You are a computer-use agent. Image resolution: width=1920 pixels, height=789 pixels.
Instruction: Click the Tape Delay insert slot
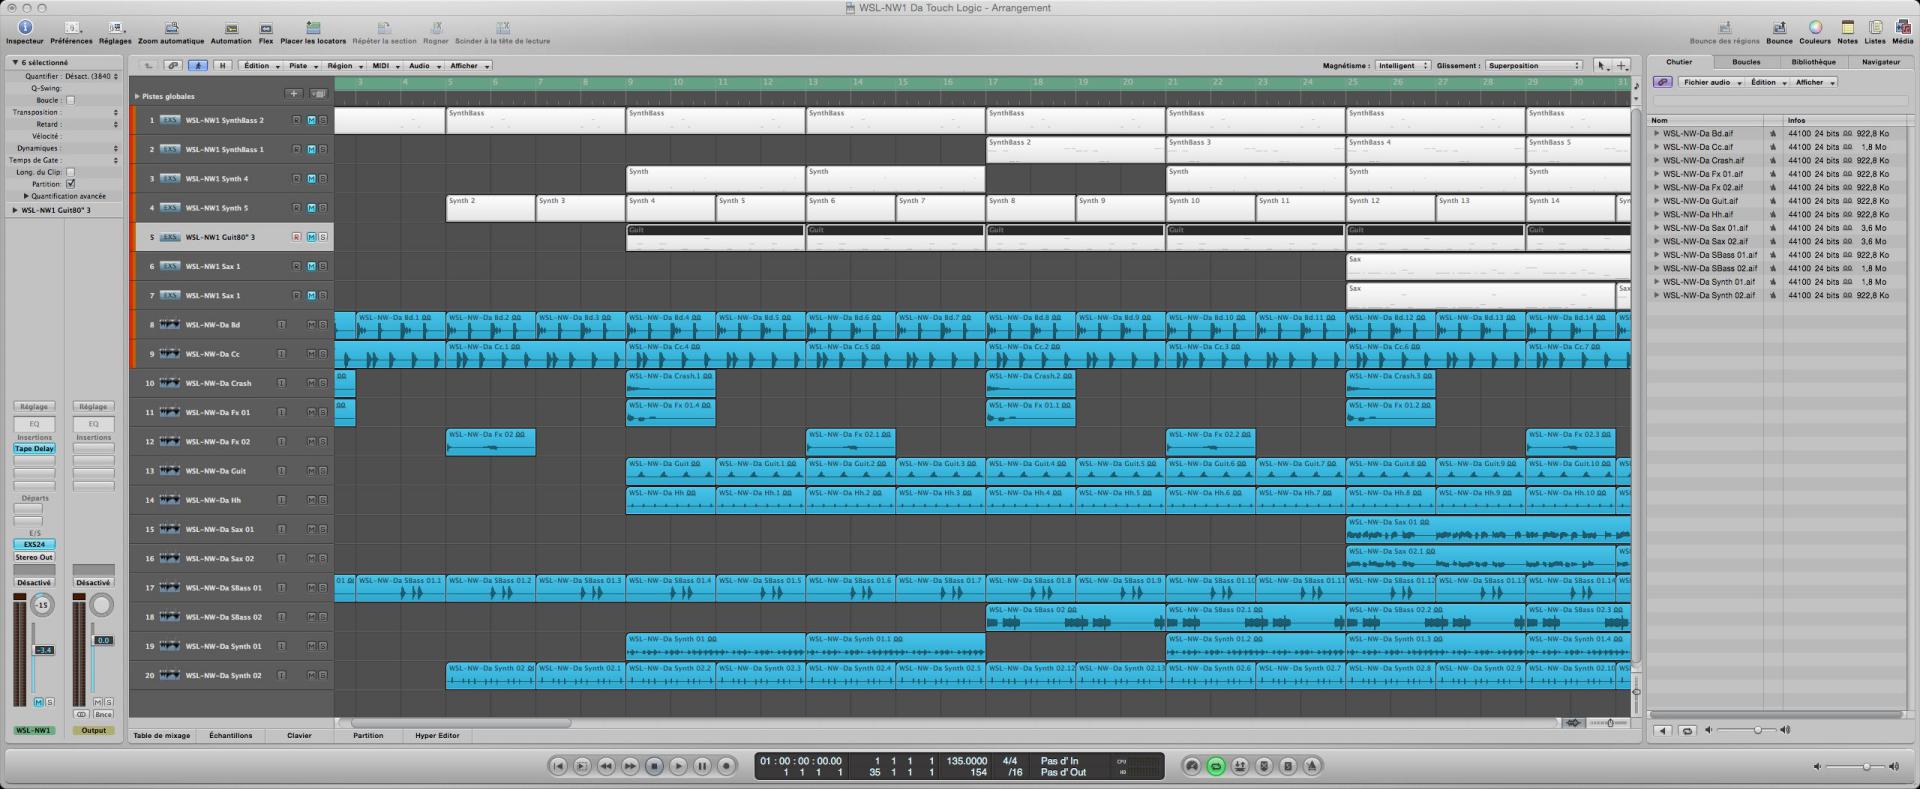click(34, 449)
